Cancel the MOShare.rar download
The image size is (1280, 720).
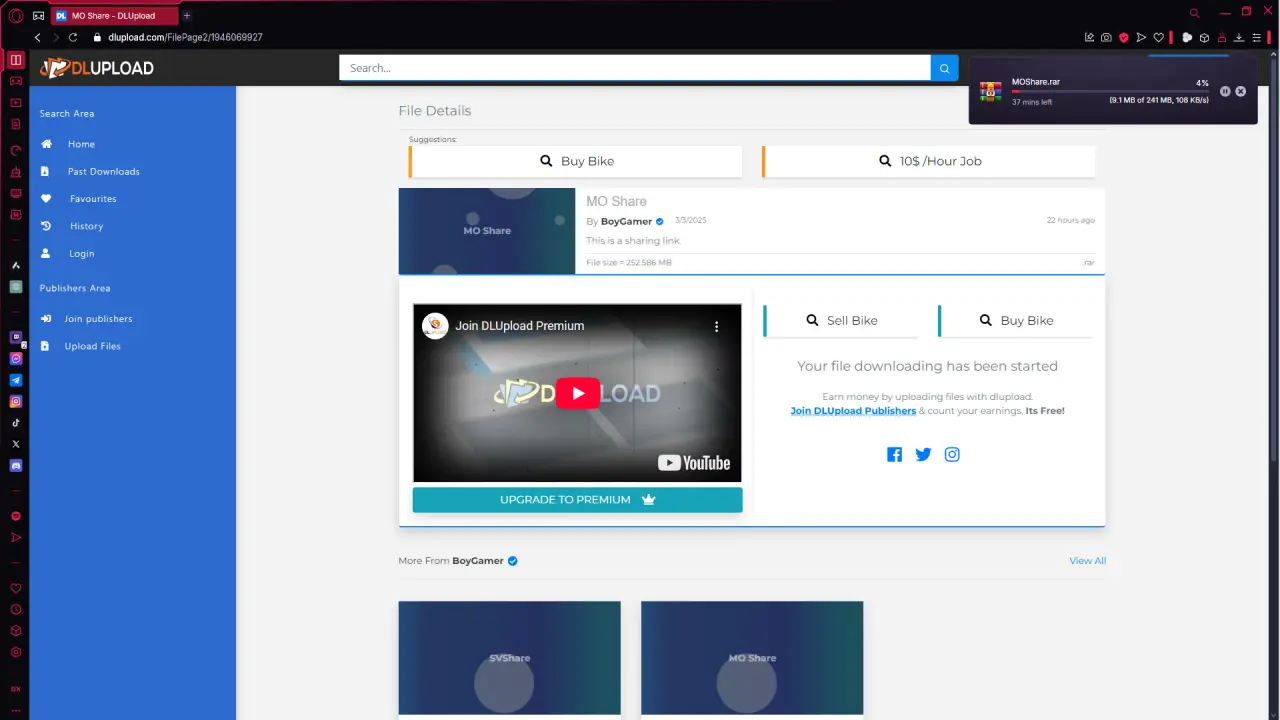coord(1241,91)
